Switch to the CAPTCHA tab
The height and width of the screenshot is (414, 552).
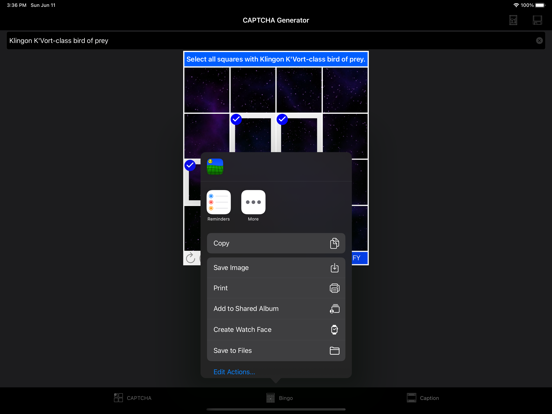click(133, 398)
